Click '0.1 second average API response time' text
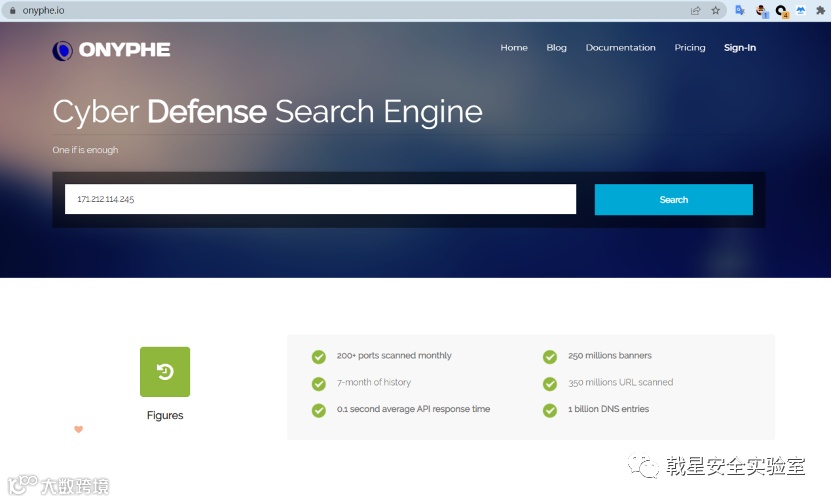Screen dimensions: 832x502 coord(413,409)
